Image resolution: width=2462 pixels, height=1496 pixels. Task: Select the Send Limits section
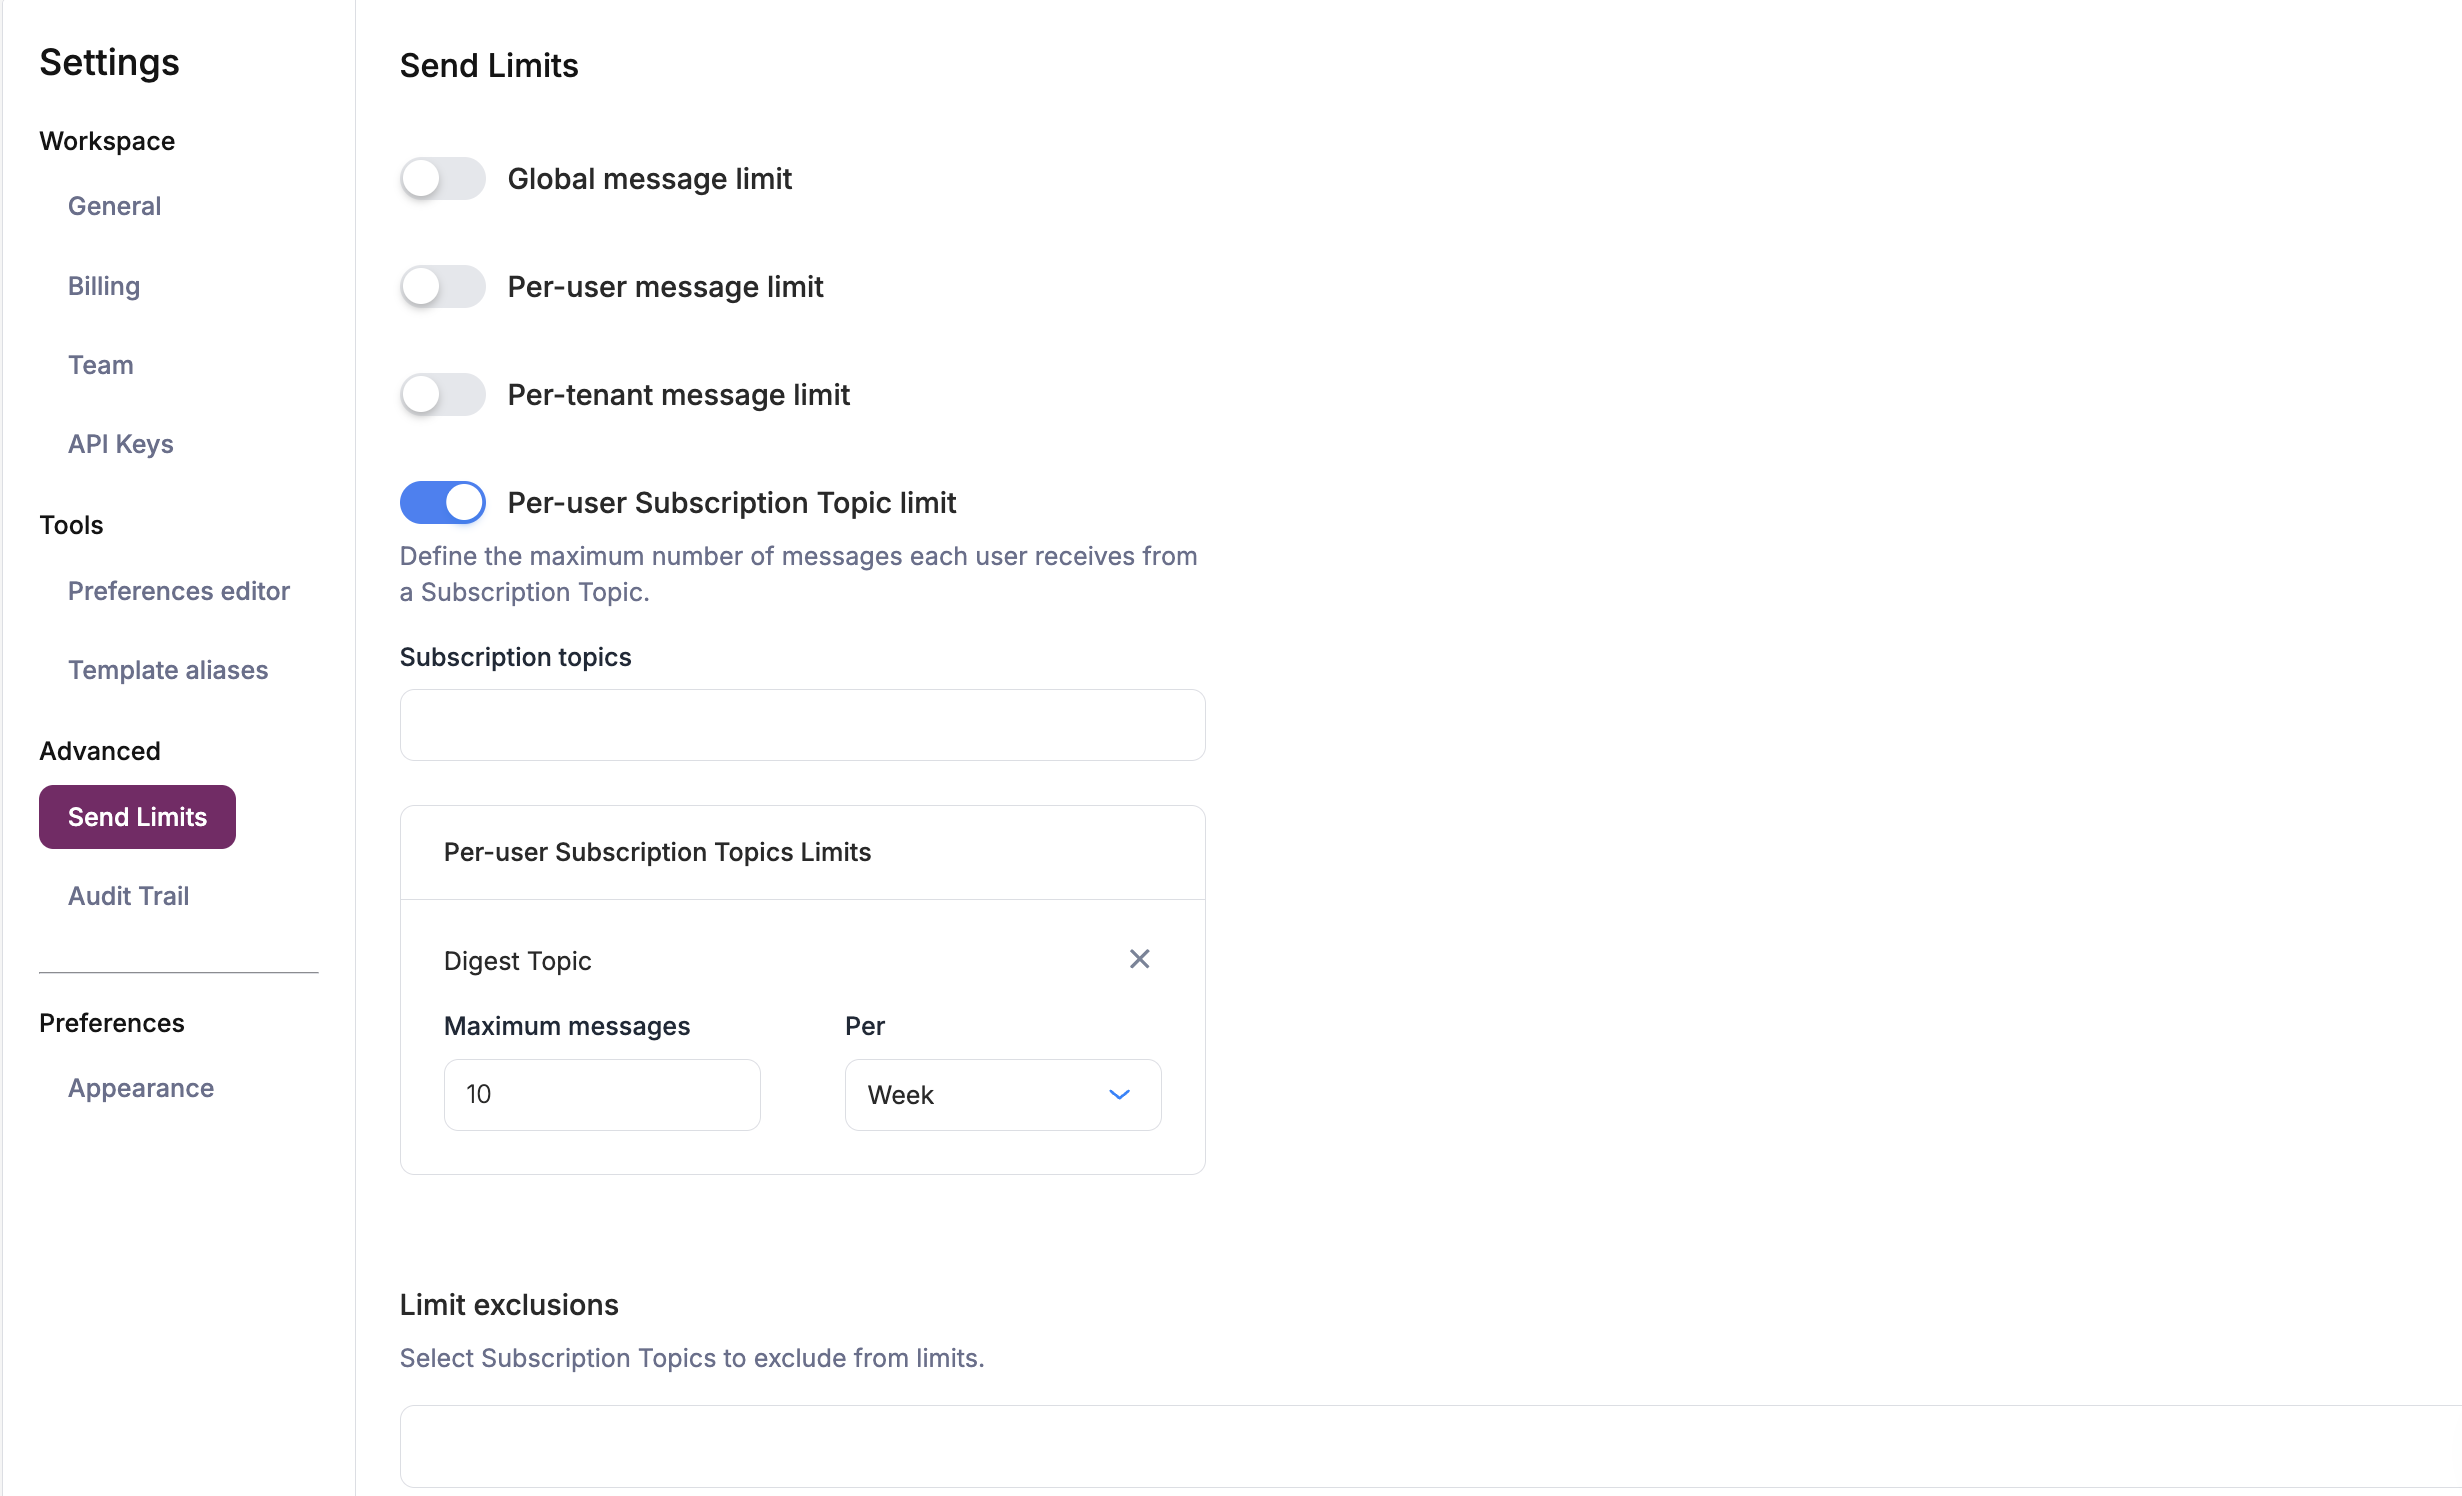(136, 816)
